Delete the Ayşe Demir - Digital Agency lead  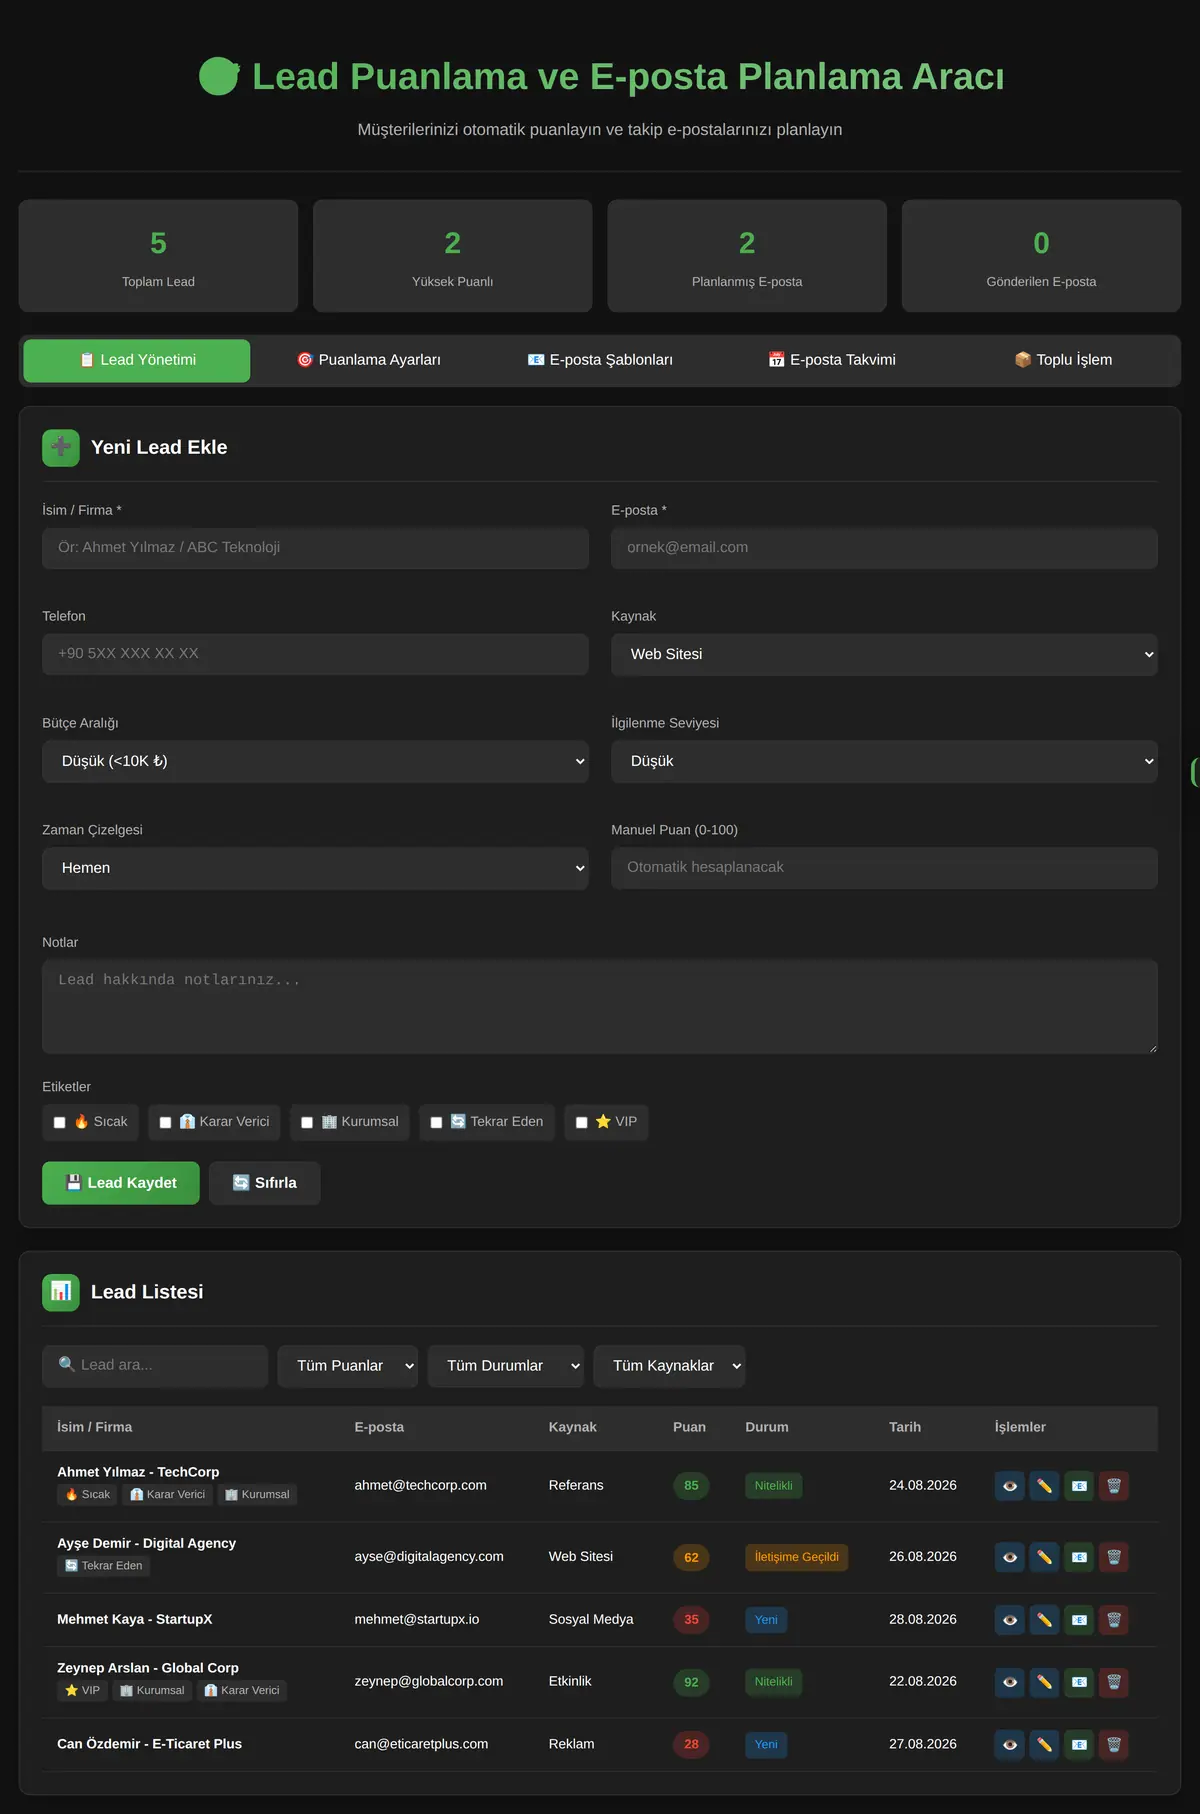point(1114,1557)
